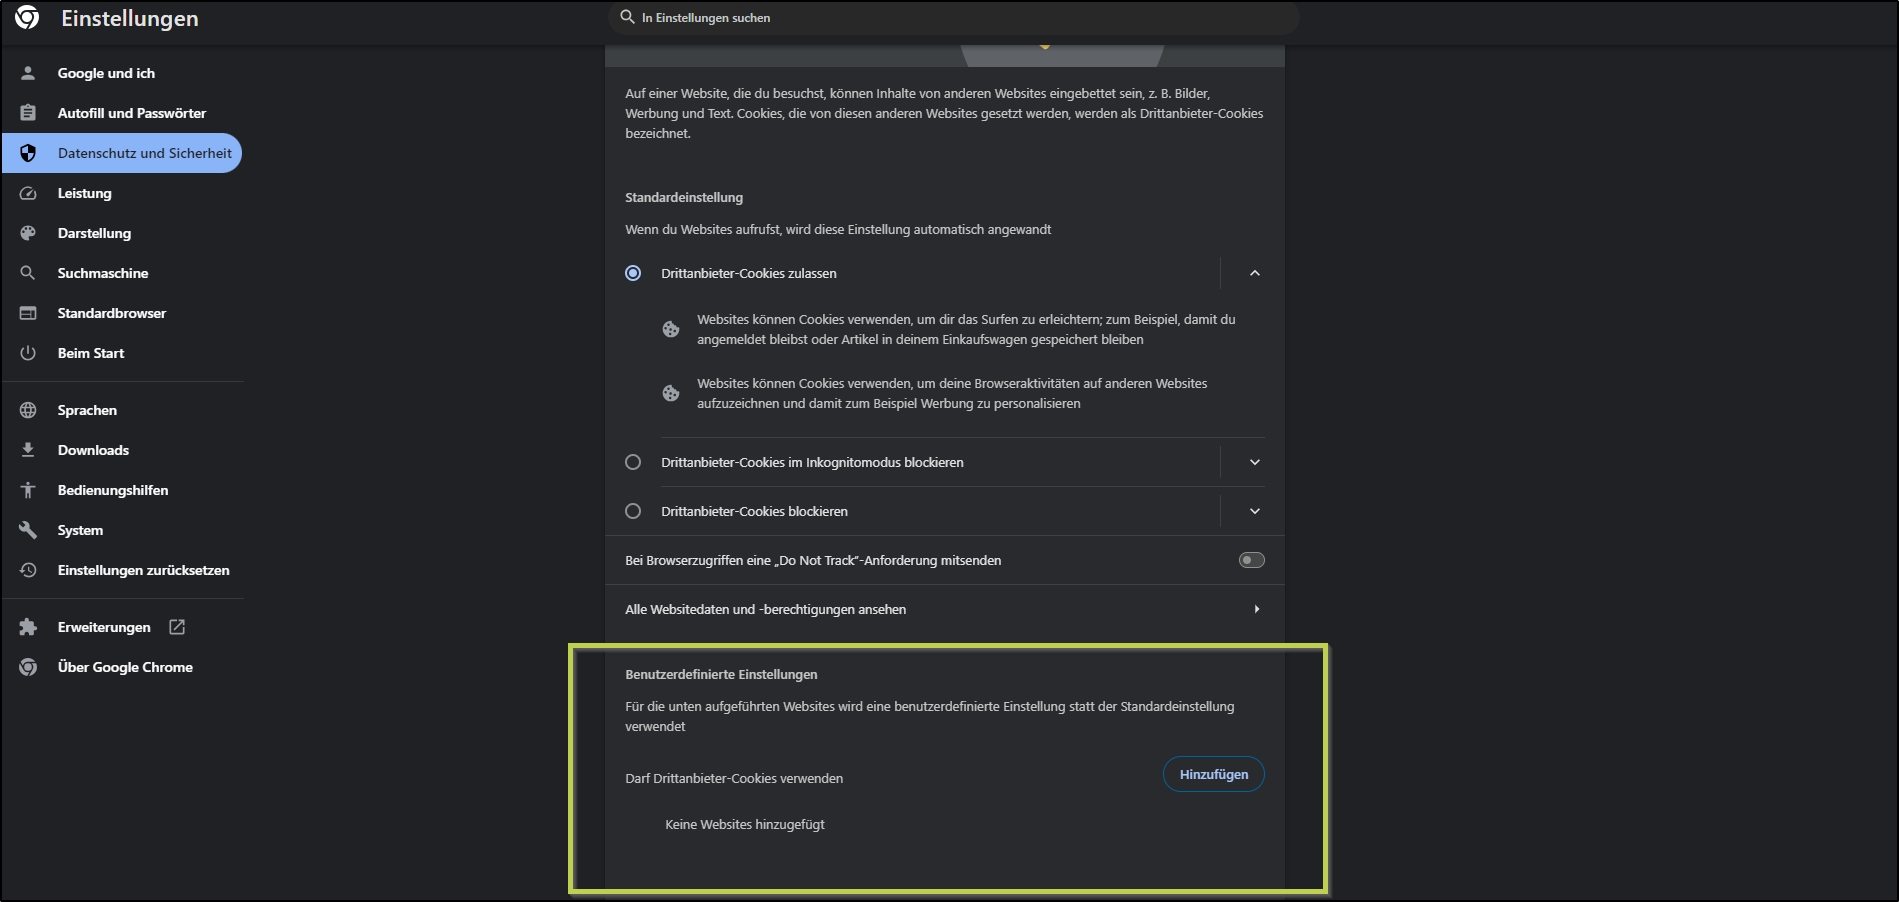Select Drittanbieter-Cookies im Inkognitomodus blockieren option
The width and height of the screenshot is (1899, 902).
pos(633,462)
